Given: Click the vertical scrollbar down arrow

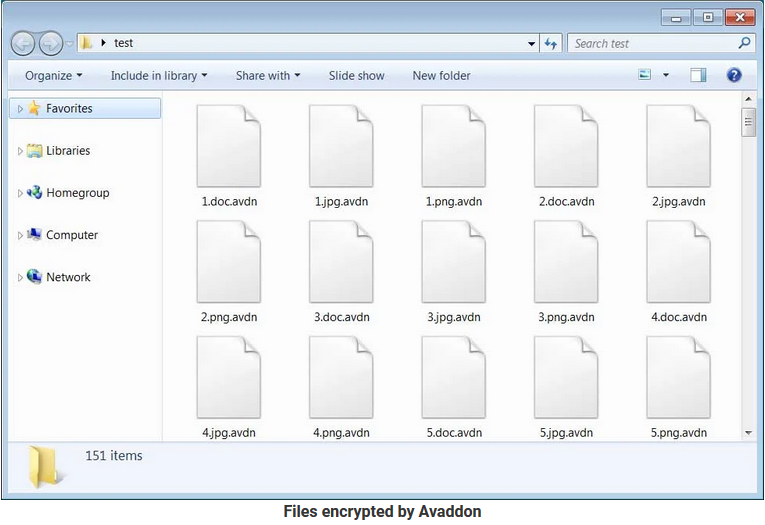Looking at the screenshot, I should [x=748, y=432].
